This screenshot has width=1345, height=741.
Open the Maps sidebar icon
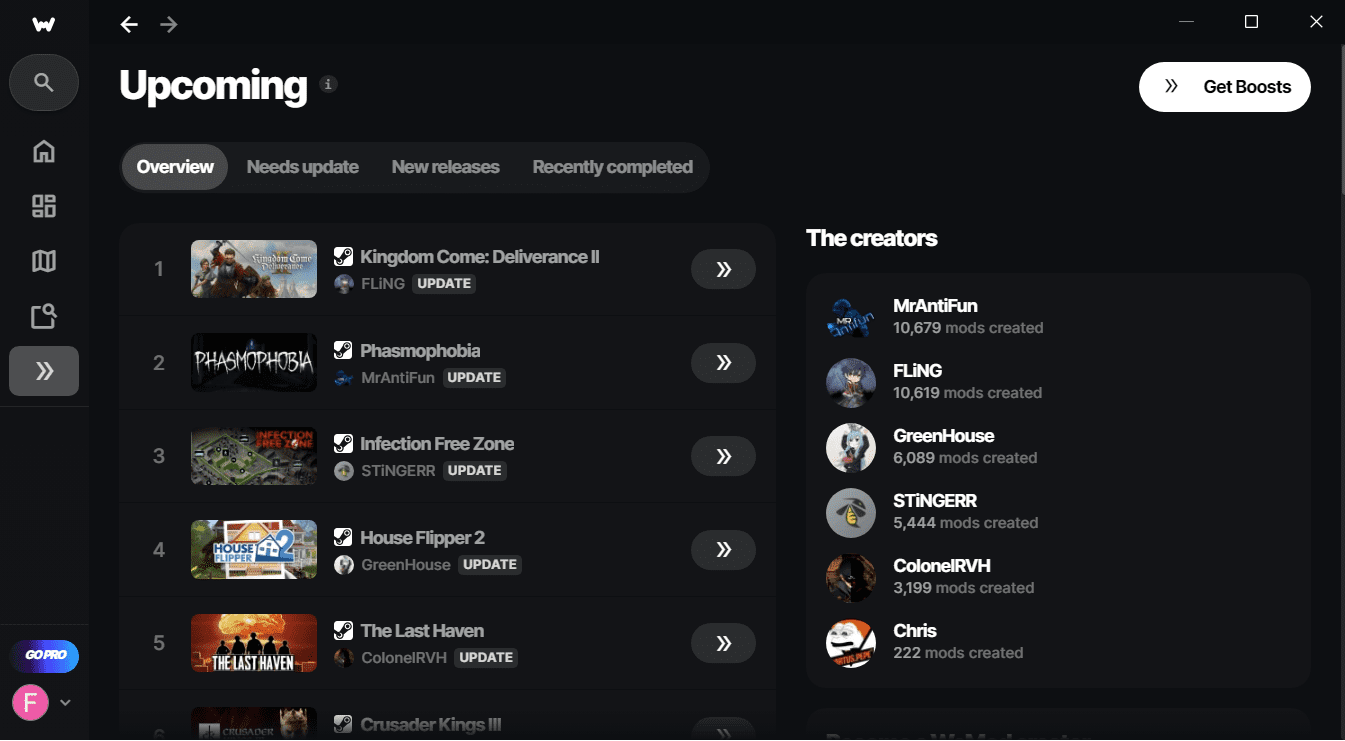[x=44, y=262]
